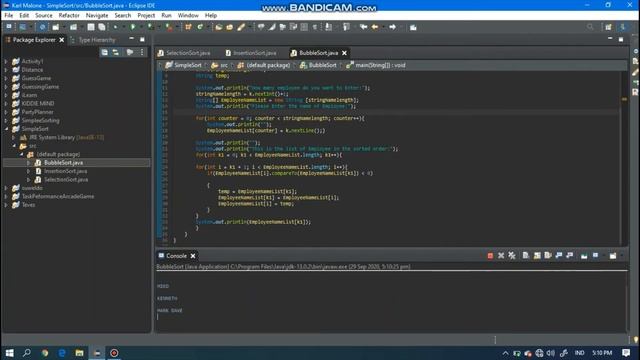Open Chrome from taskbar

click(x=44, y=353)
